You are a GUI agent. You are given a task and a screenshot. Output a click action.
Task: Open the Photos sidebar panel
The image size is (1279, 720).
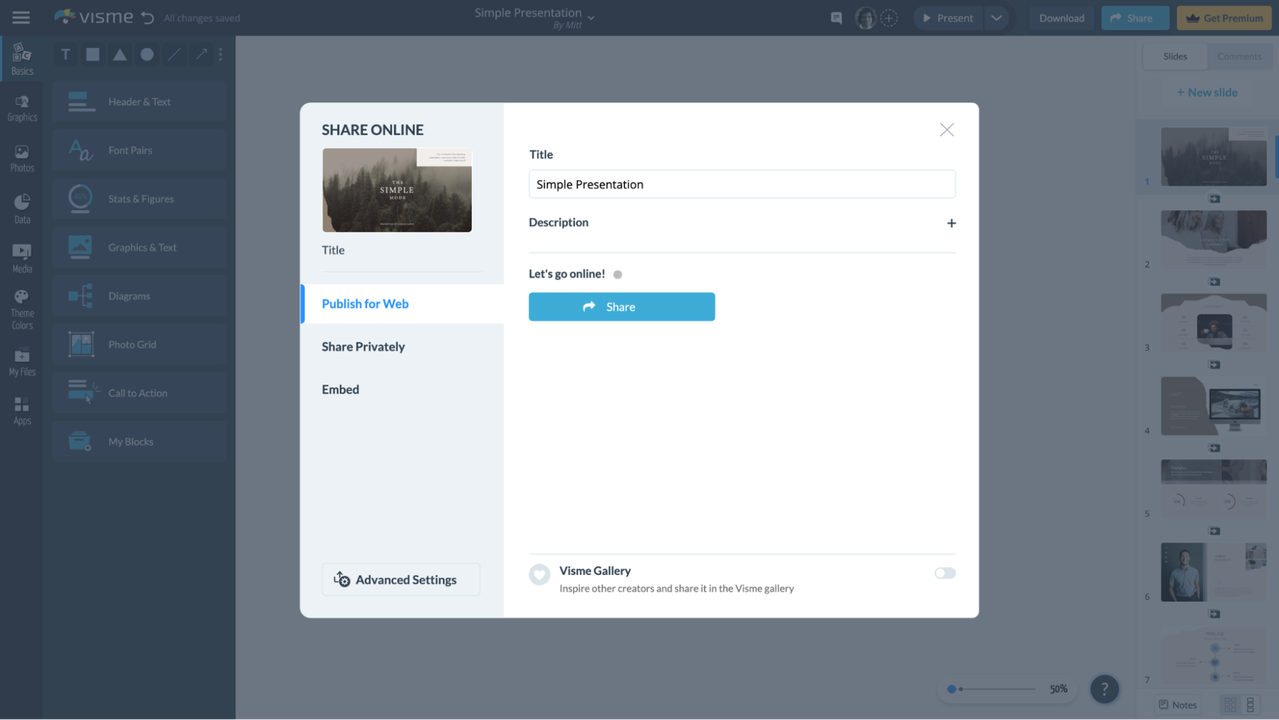coord(21,158)
